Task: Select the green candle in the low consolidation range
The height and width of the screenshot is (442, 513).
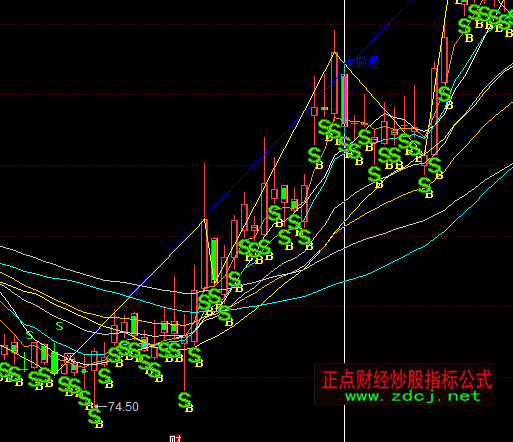Action: 134,323
